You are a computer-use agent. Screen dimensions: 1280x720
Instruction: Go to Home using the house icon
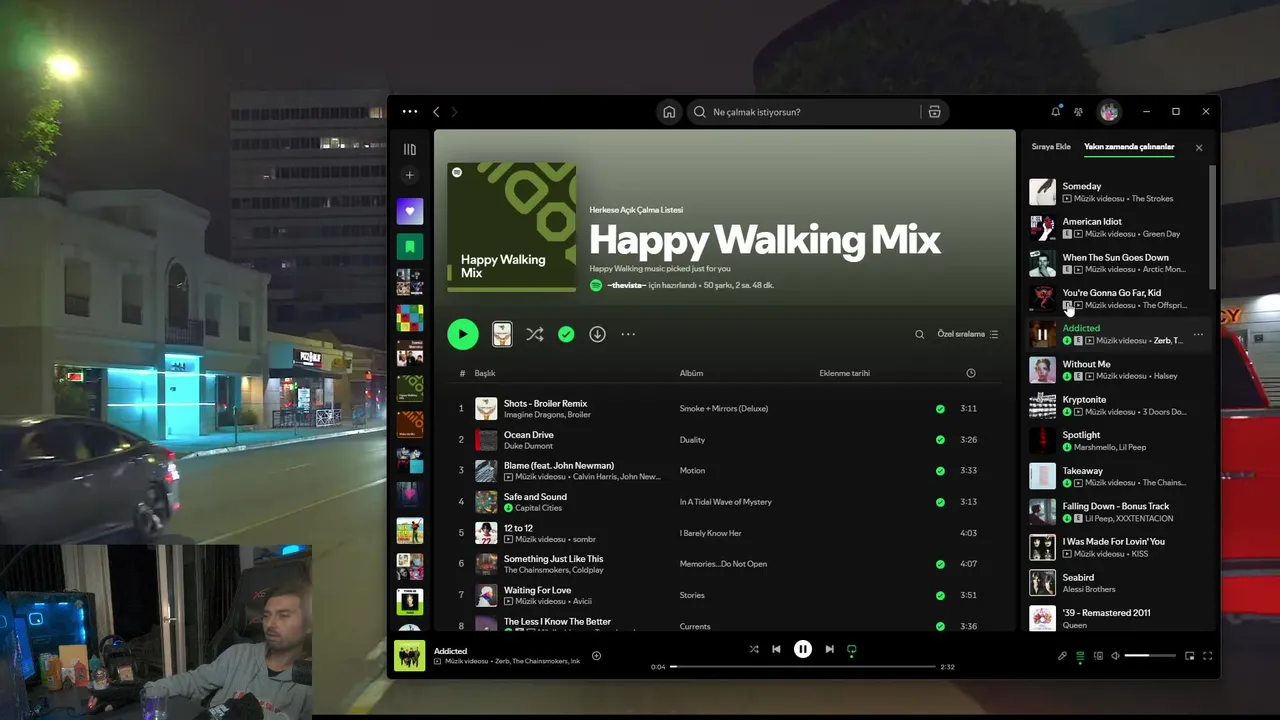[669, 112]
